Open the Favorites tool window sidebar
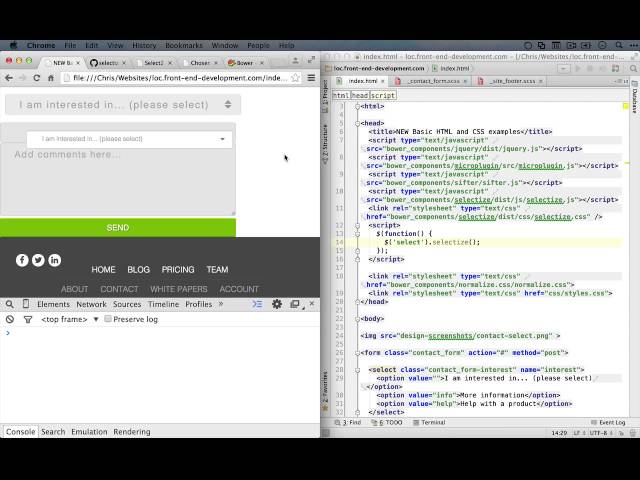 point(325,391)
